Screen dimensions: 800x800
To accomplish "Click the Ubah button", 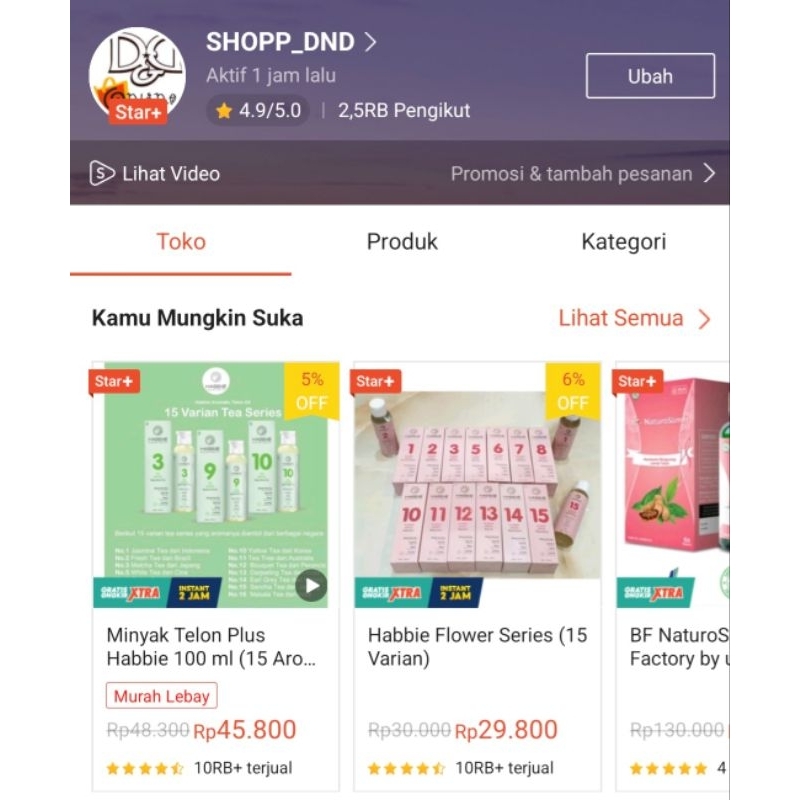I will pyautogui.click(x=650, y=76).
